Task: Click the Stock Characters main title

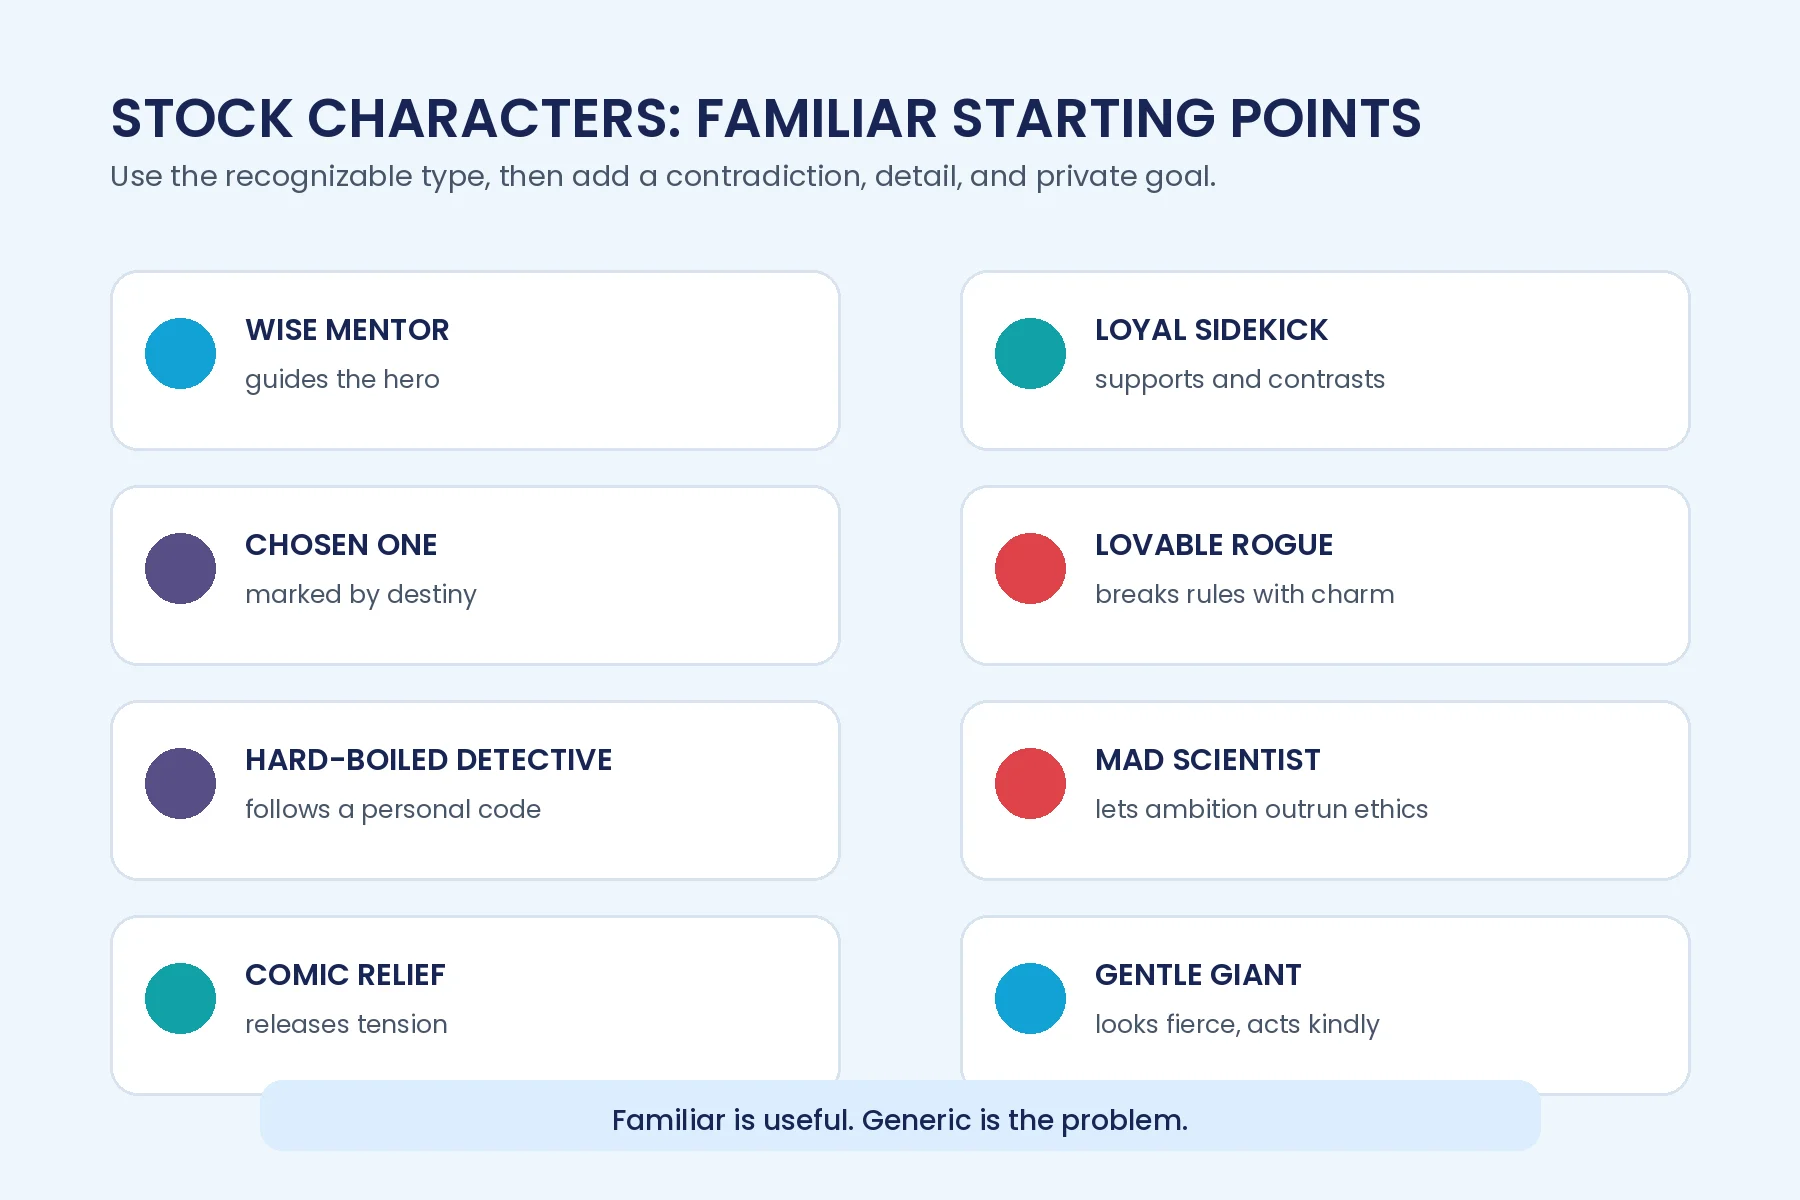Action: [766, 118]
